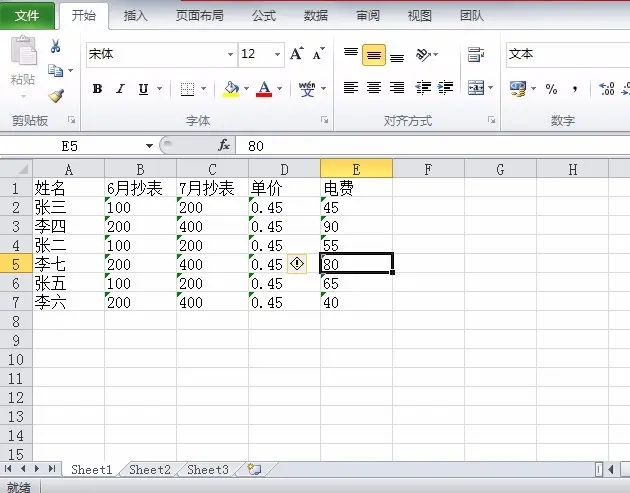Expand the font size dropdown
The width and height of the screenshot is (630, 493).
pyautogui.click(x=277, y=54)
